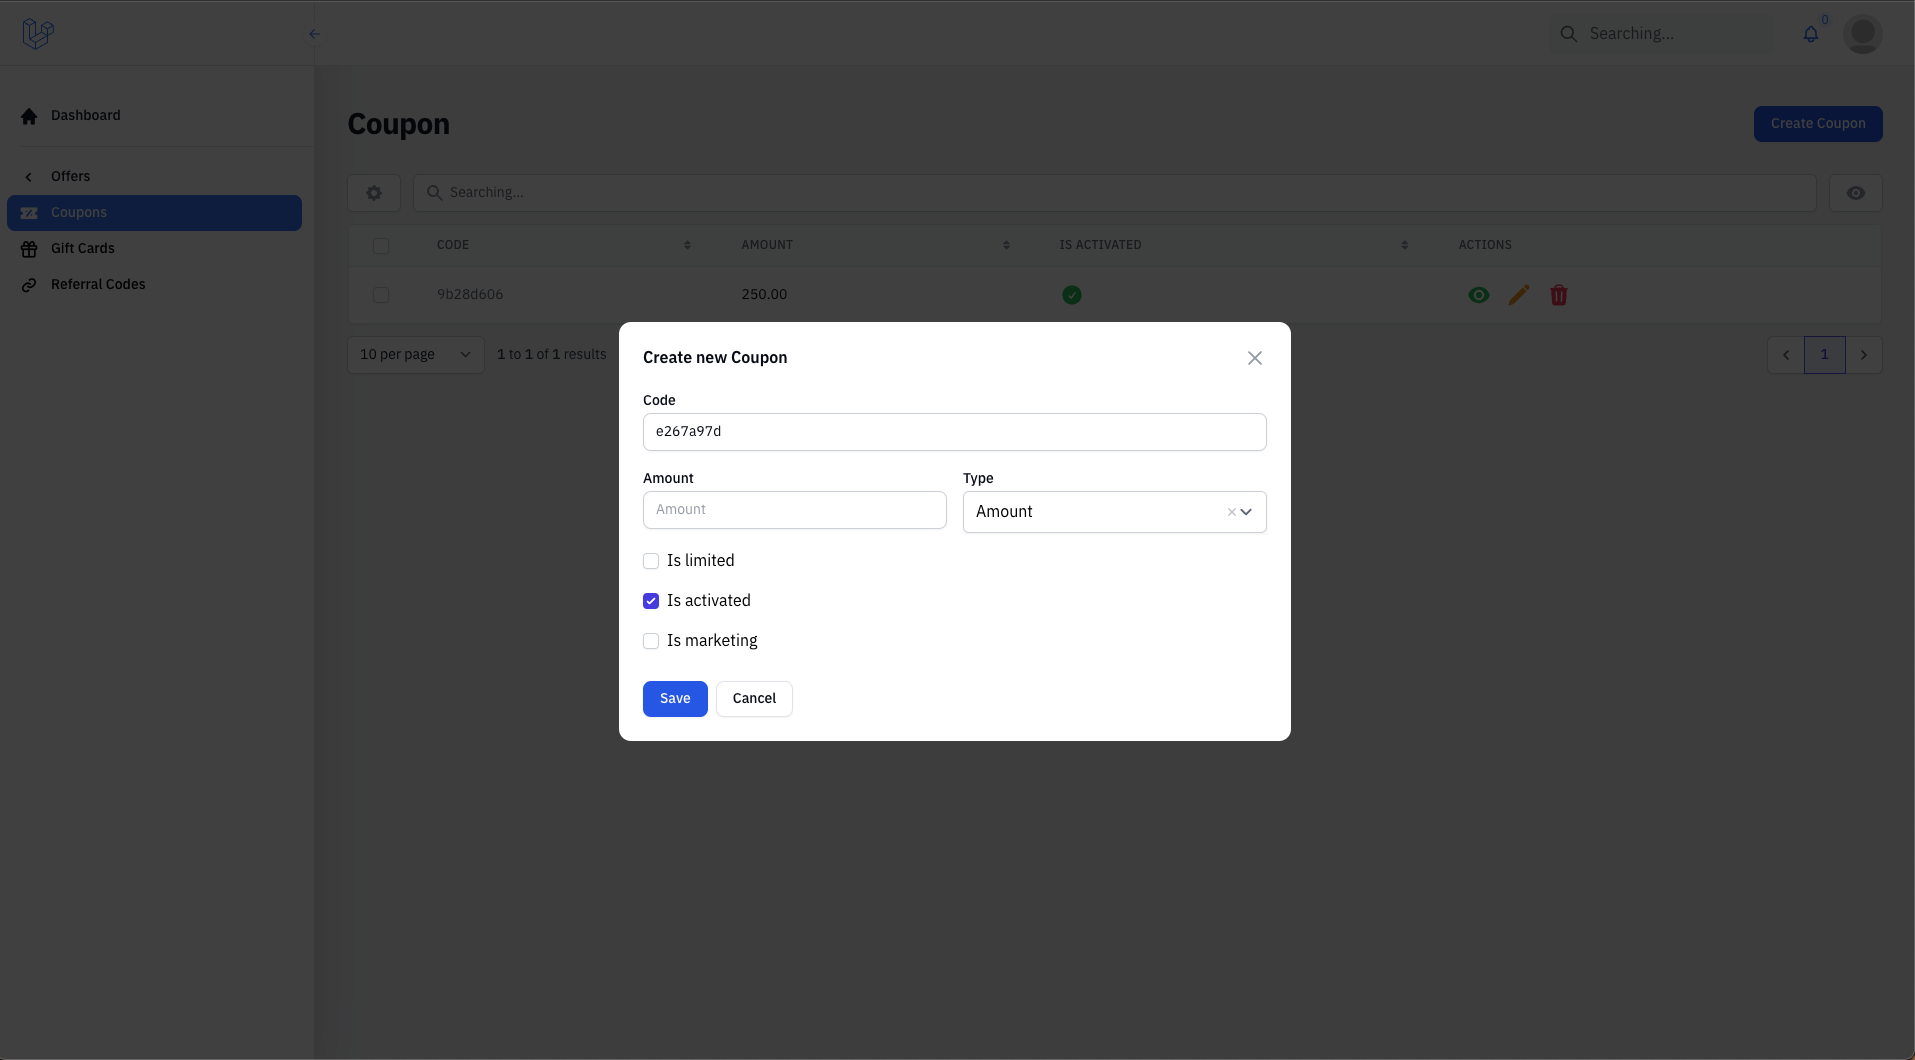Select all rows checkbox in table header
The height and width of the screenshot is (1060, 1915).
point(381,246)
